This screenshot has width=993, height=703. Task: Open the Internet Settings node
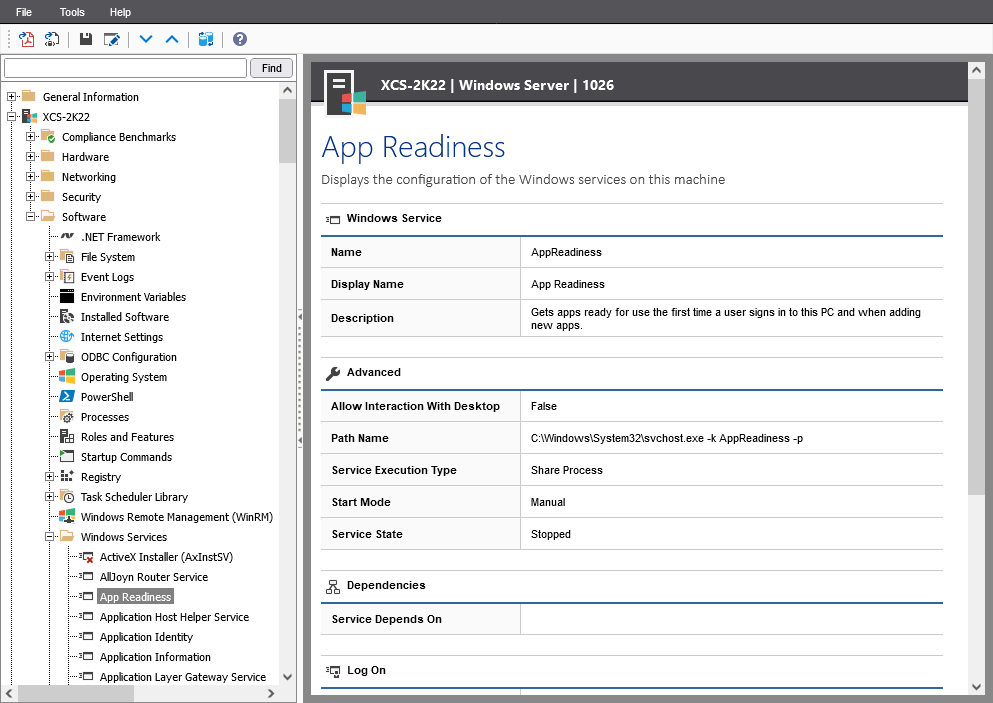coord(122,337)
